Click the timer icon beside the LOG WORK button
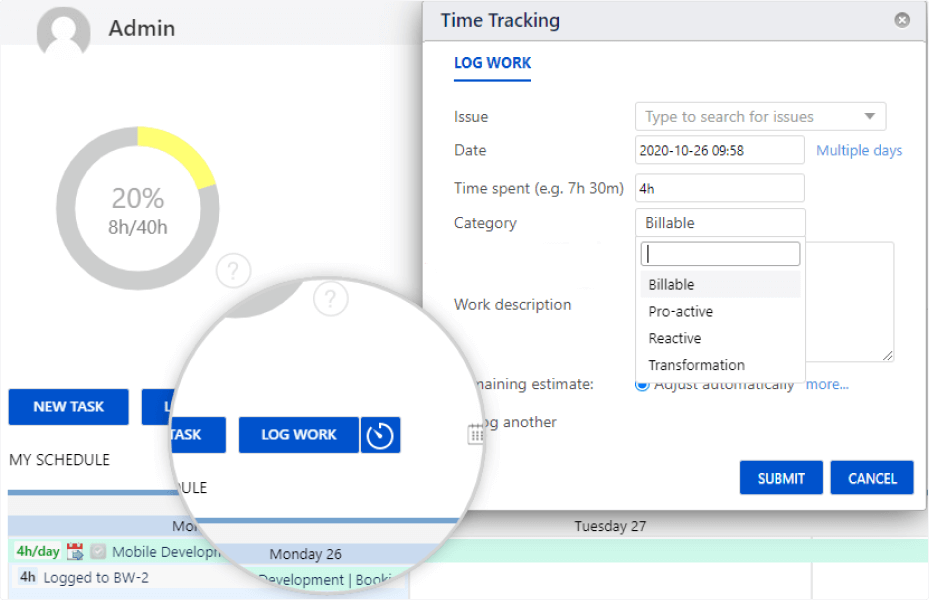 (x=380, y=434)
